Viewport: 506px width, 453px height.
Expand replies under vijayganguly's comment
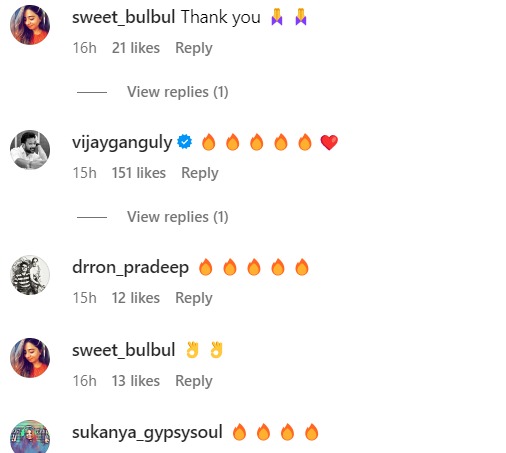178,217
